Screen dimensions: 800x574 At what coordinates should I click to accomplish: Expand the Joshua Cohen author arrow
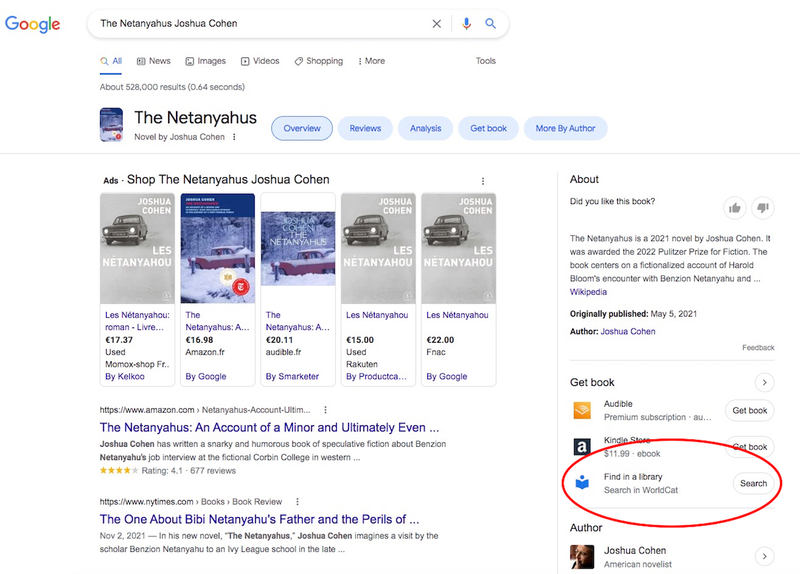[x=764, y=556]
